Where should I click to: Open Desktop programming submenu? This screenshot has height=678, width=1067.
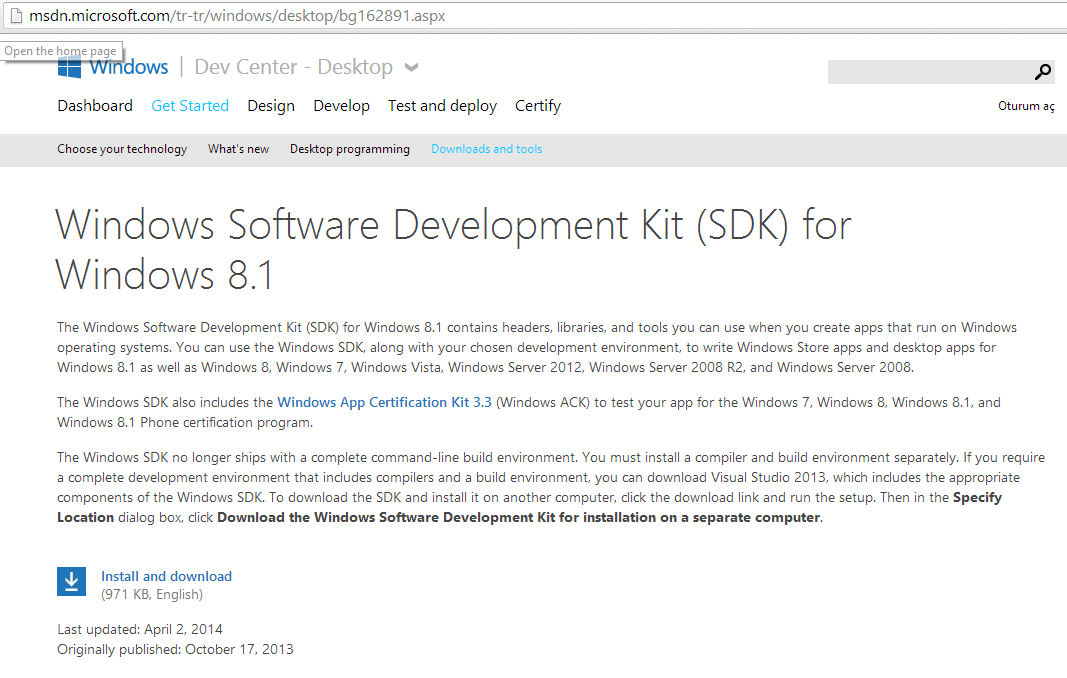click(x=350, y=149)
